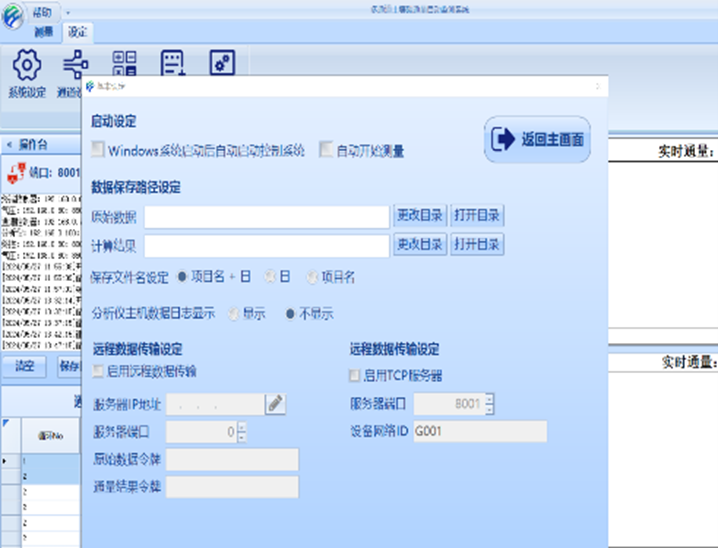Click the small logo icon in dialog title bar

point(90,86)
